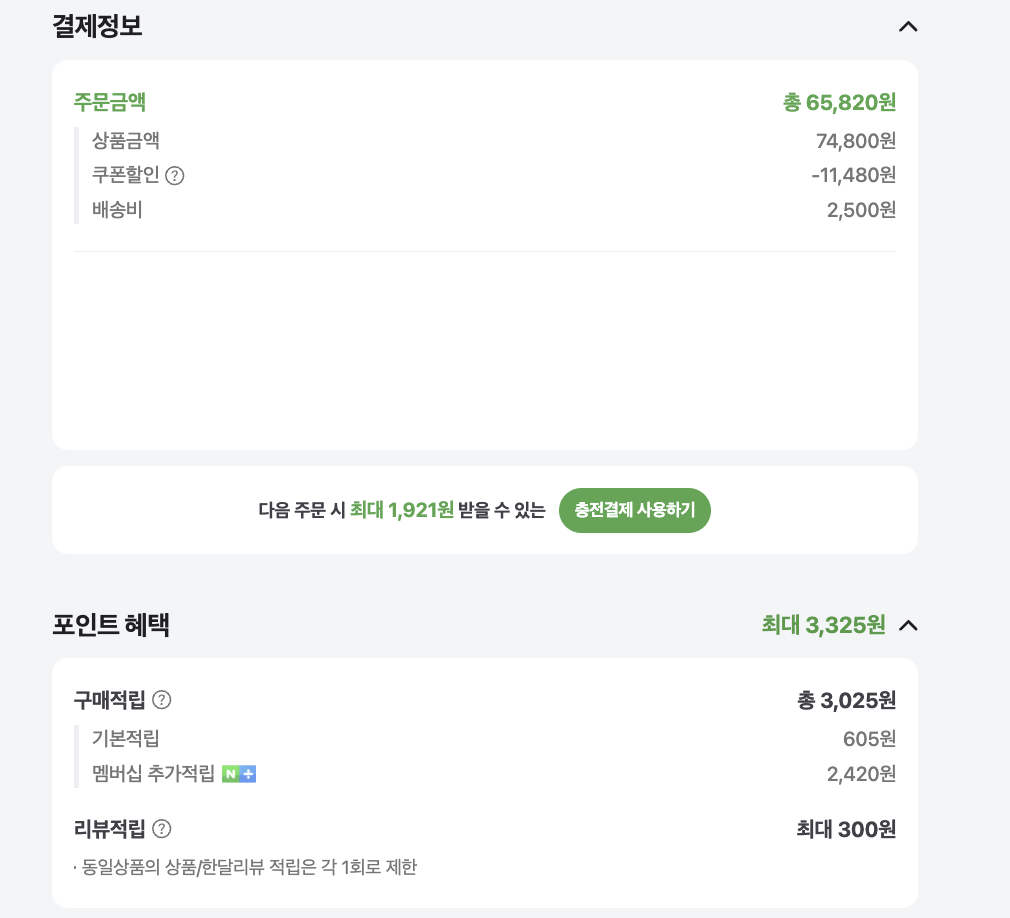Collapse the 결제정보 section chevron
This screenshot has width=1010, height=918.
pyautogui.click(x=907, y=27)
